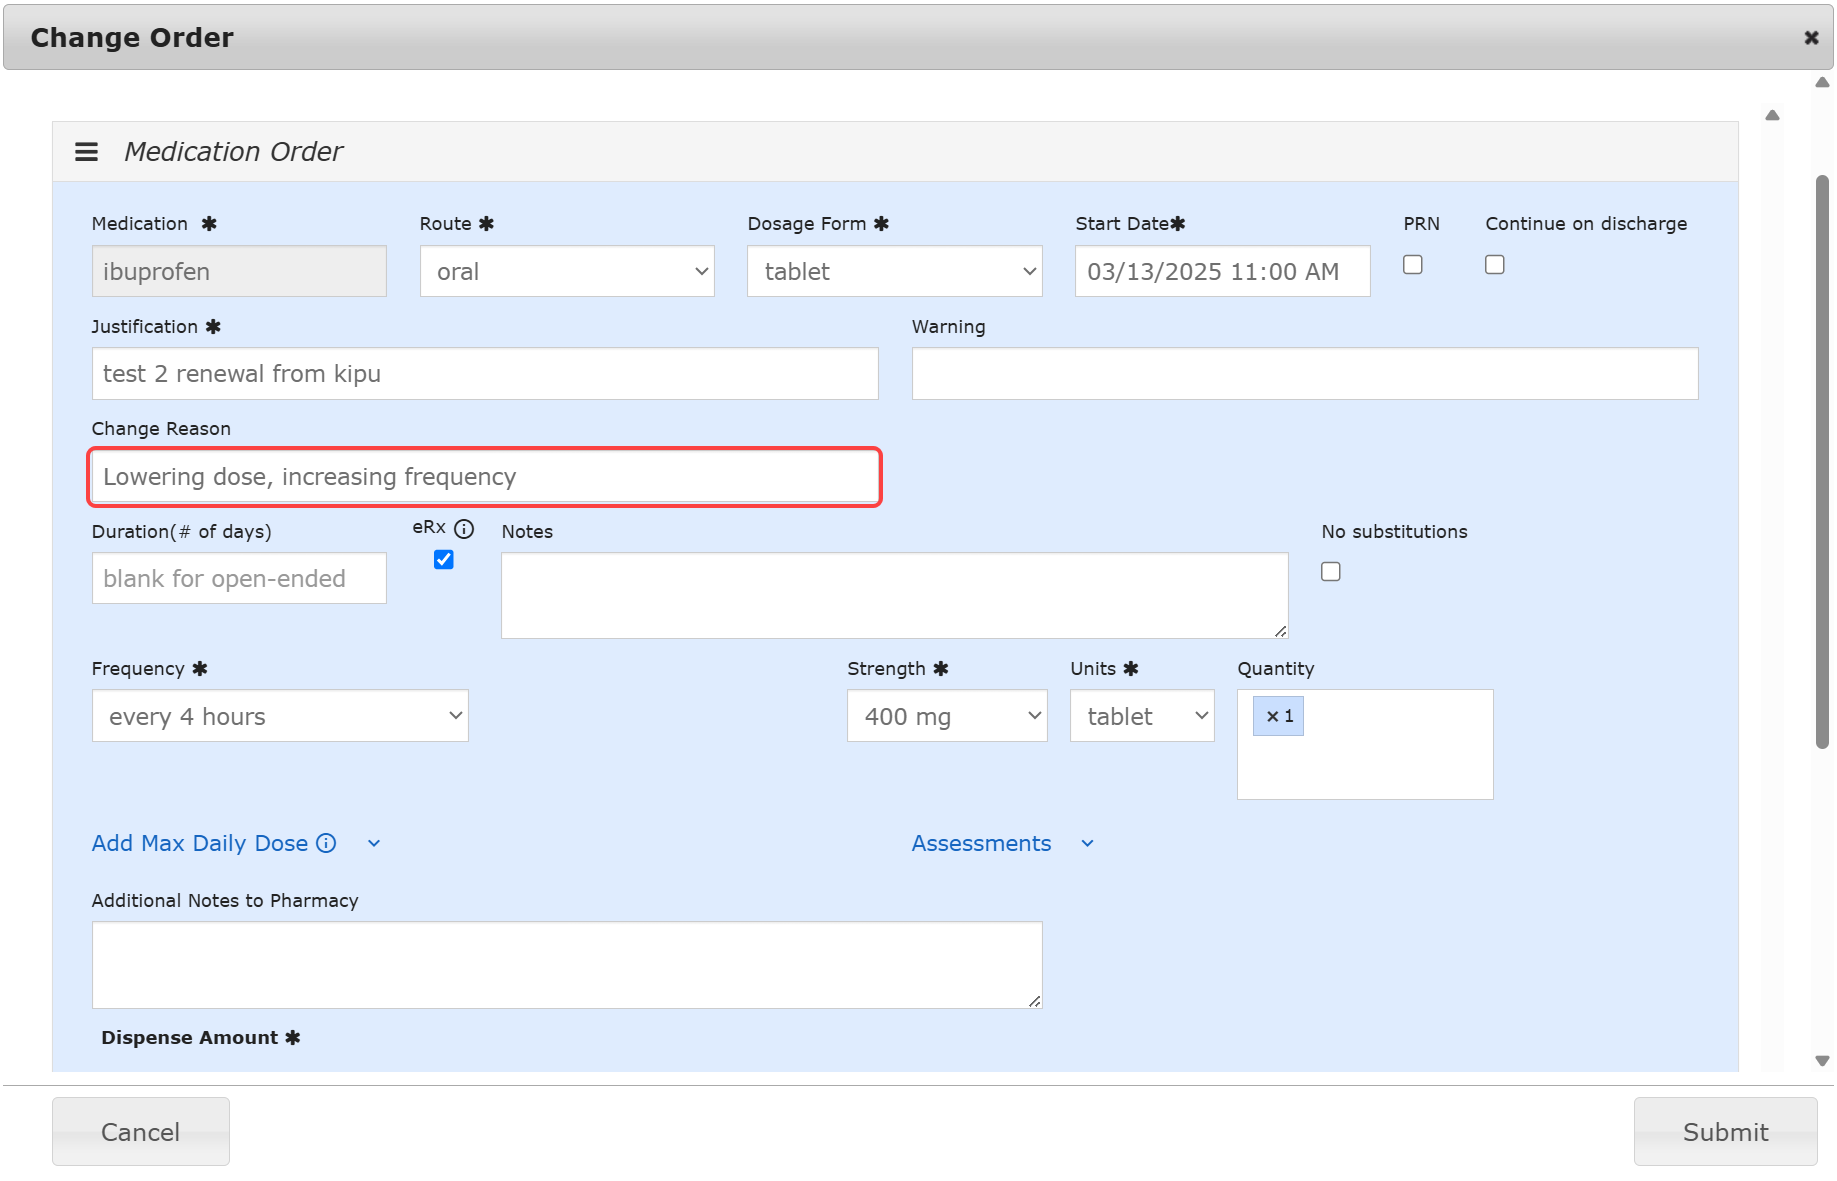Open the Frequency dropdown set to every 4 hours

(x=280, y=716)
